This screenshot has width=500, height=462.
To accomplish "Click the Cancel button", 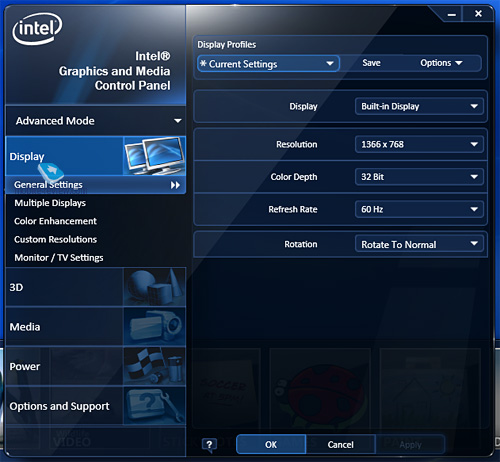I will pyautogui.click(x=340, y=445).
